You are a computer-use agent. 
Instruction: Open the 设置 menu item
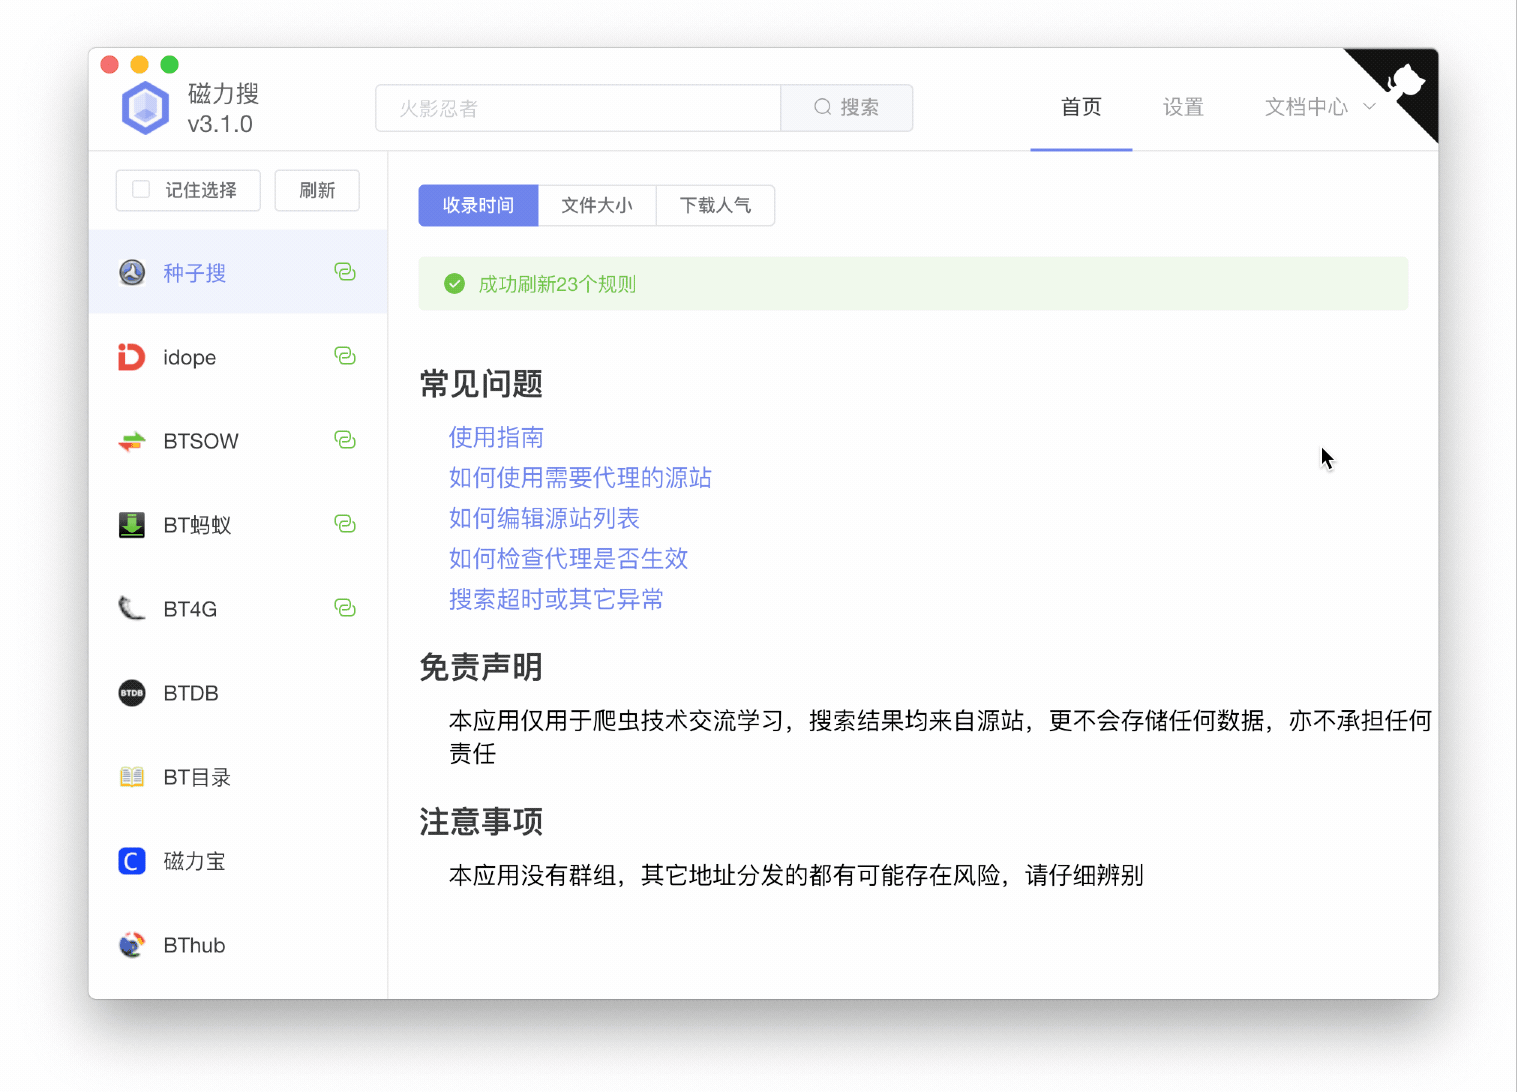tap(1182, 107)
